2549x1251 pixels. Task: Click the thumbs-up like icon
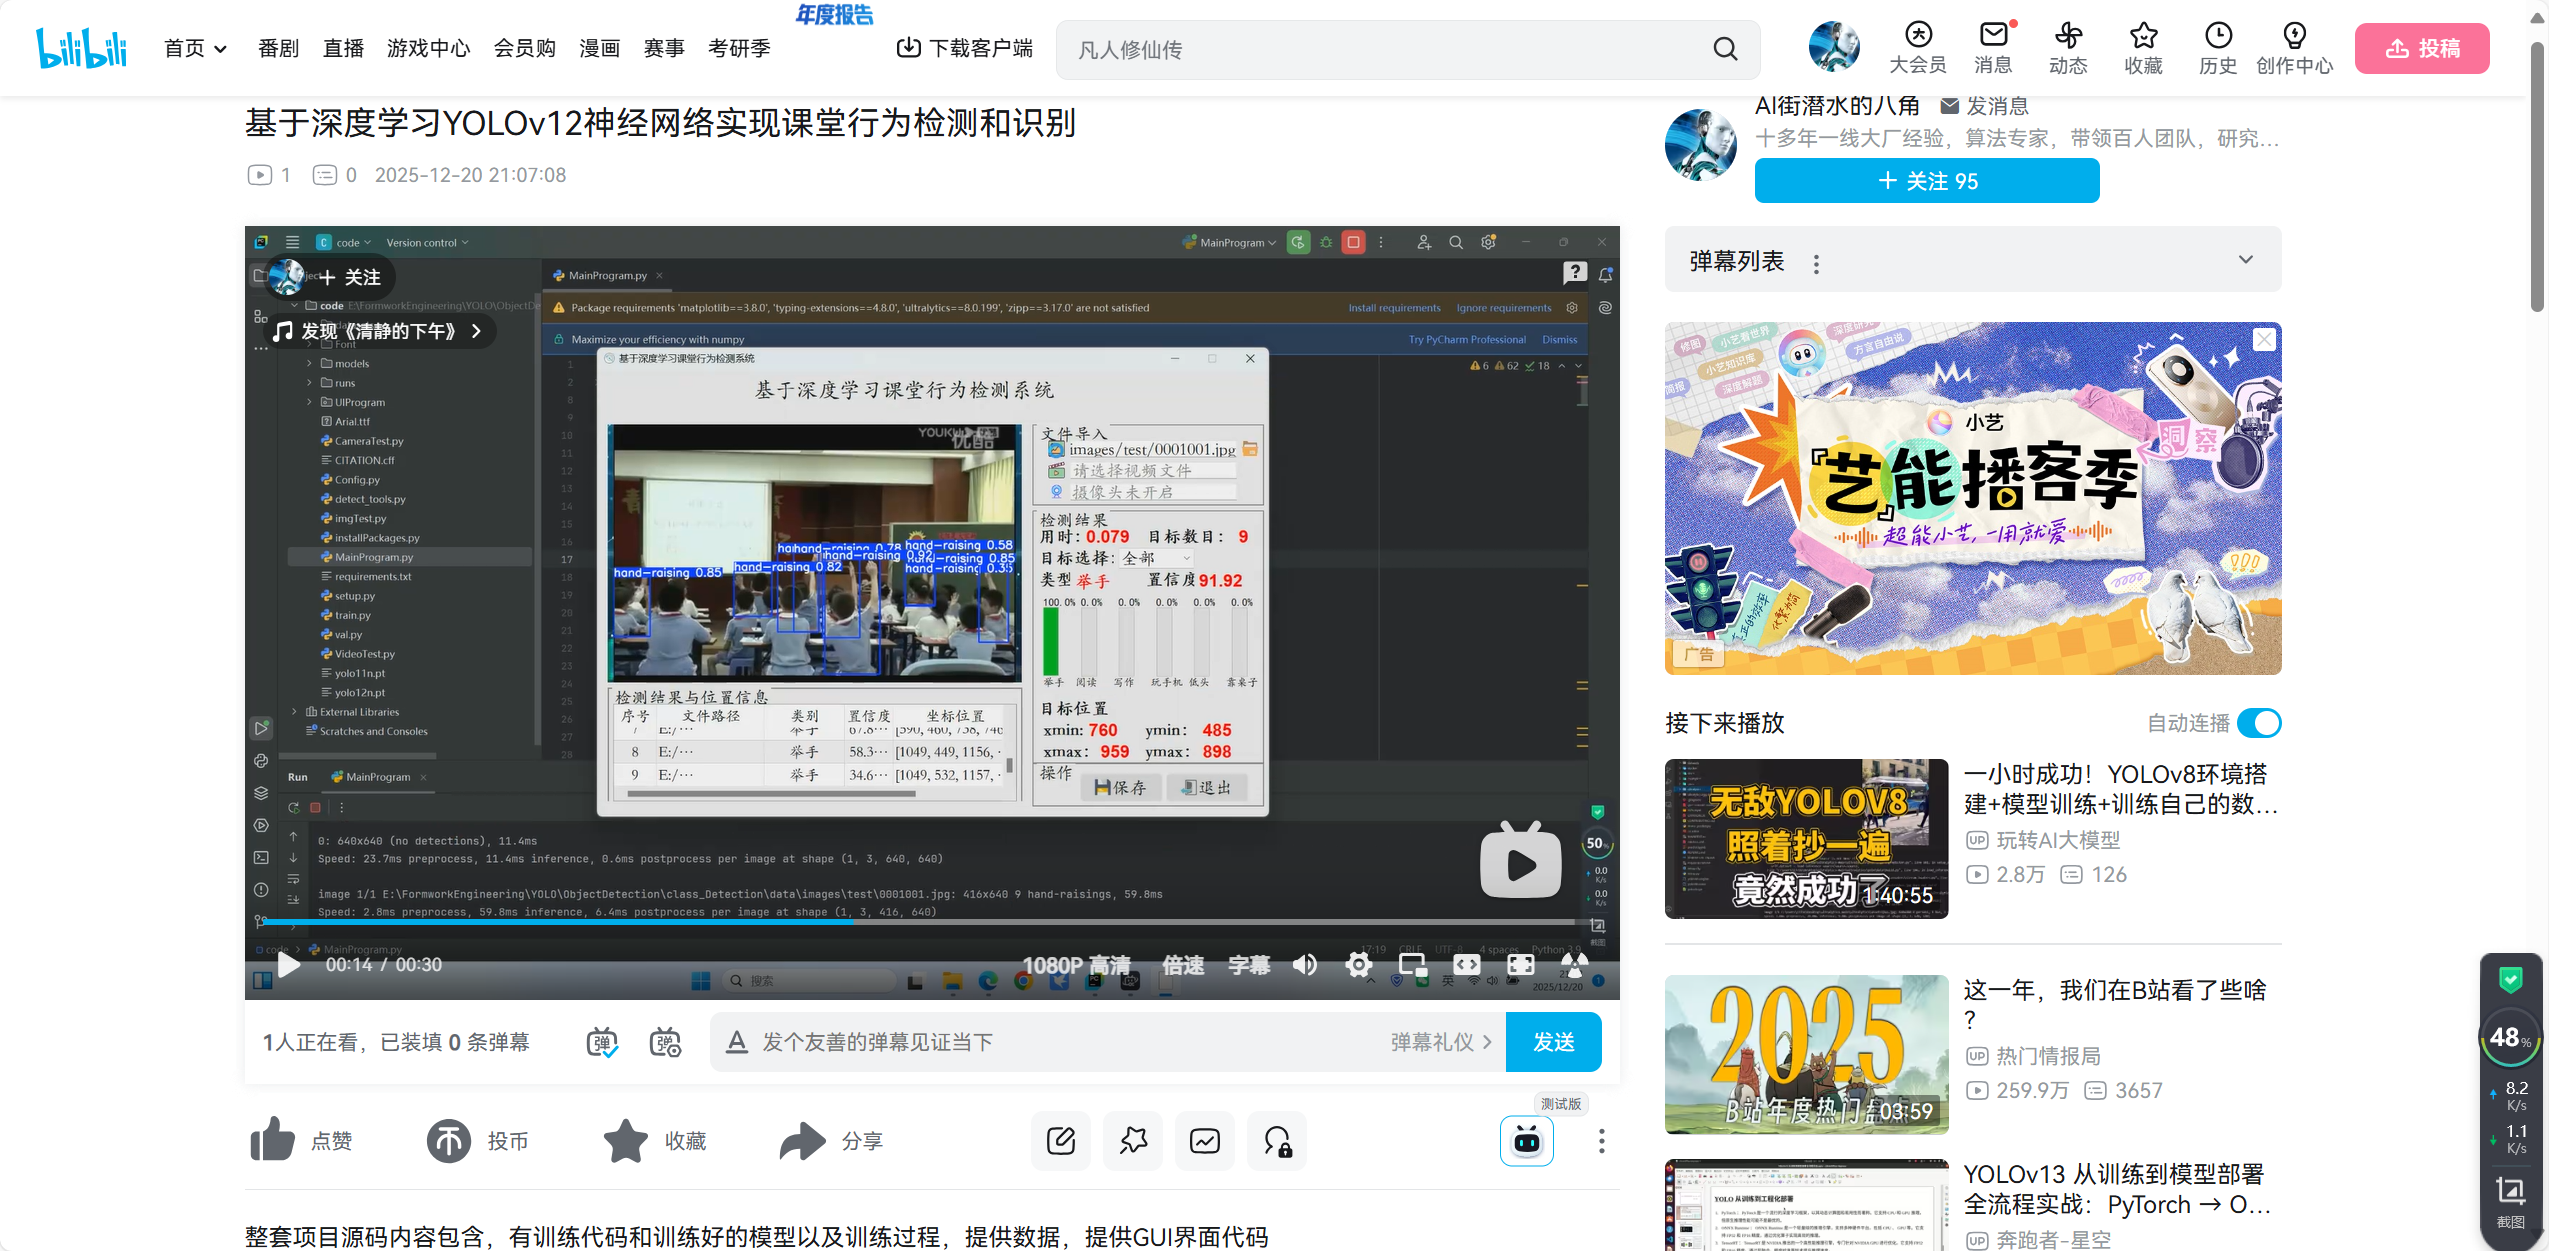272,1140
